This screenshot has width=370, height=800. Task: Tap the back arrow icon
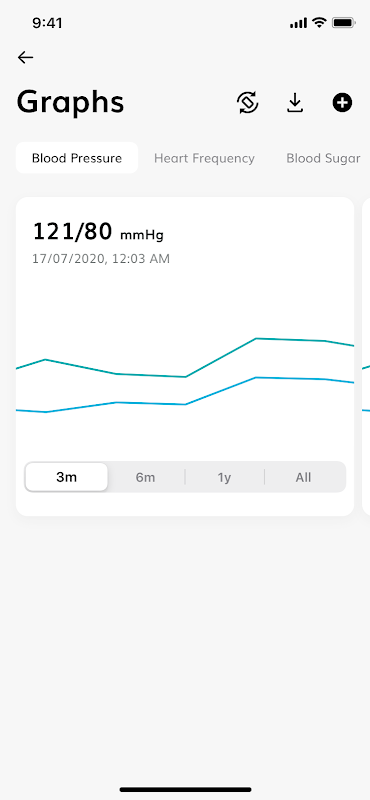point(25,58)
